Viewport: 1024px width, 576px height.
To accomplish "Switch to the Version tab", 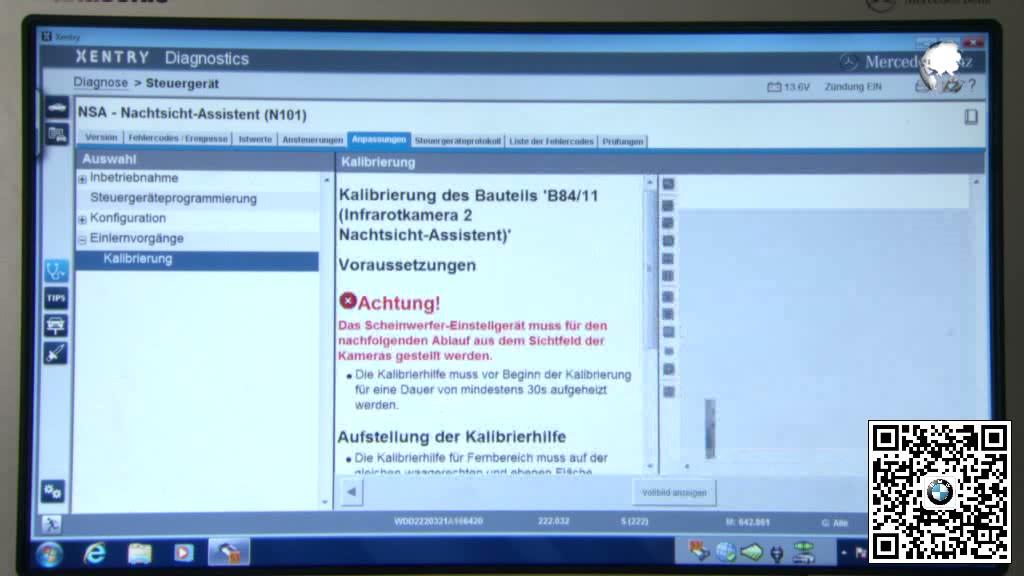I will click(101, 137).
